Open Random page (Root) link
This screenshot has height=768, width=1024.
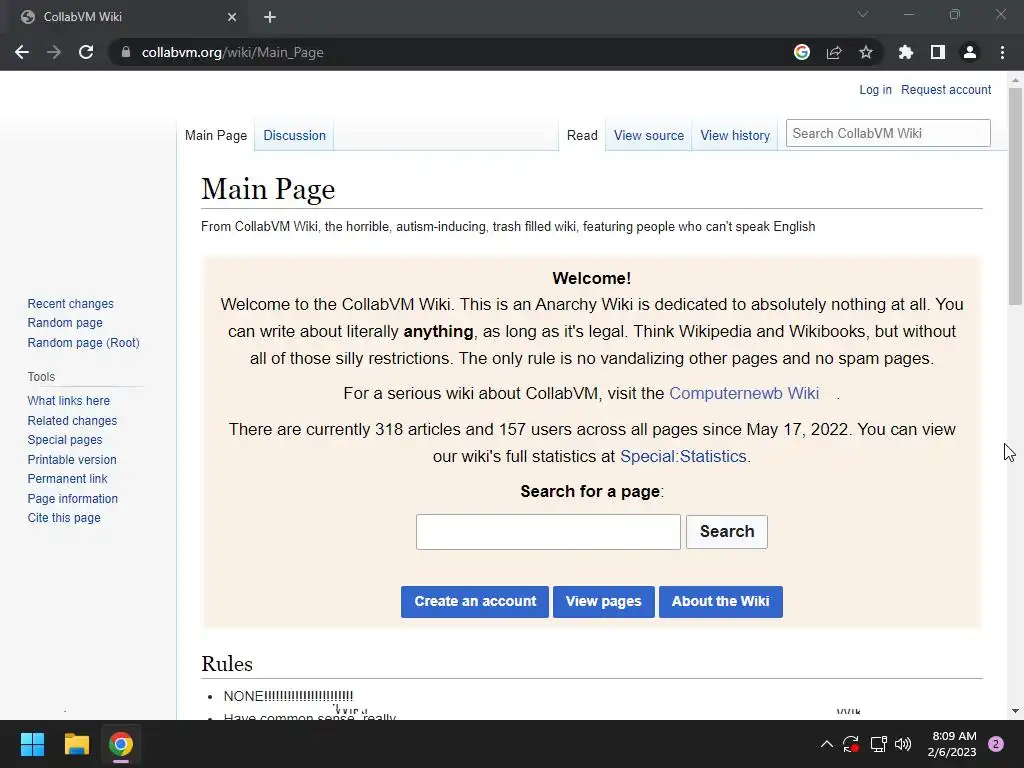[84, 343]
